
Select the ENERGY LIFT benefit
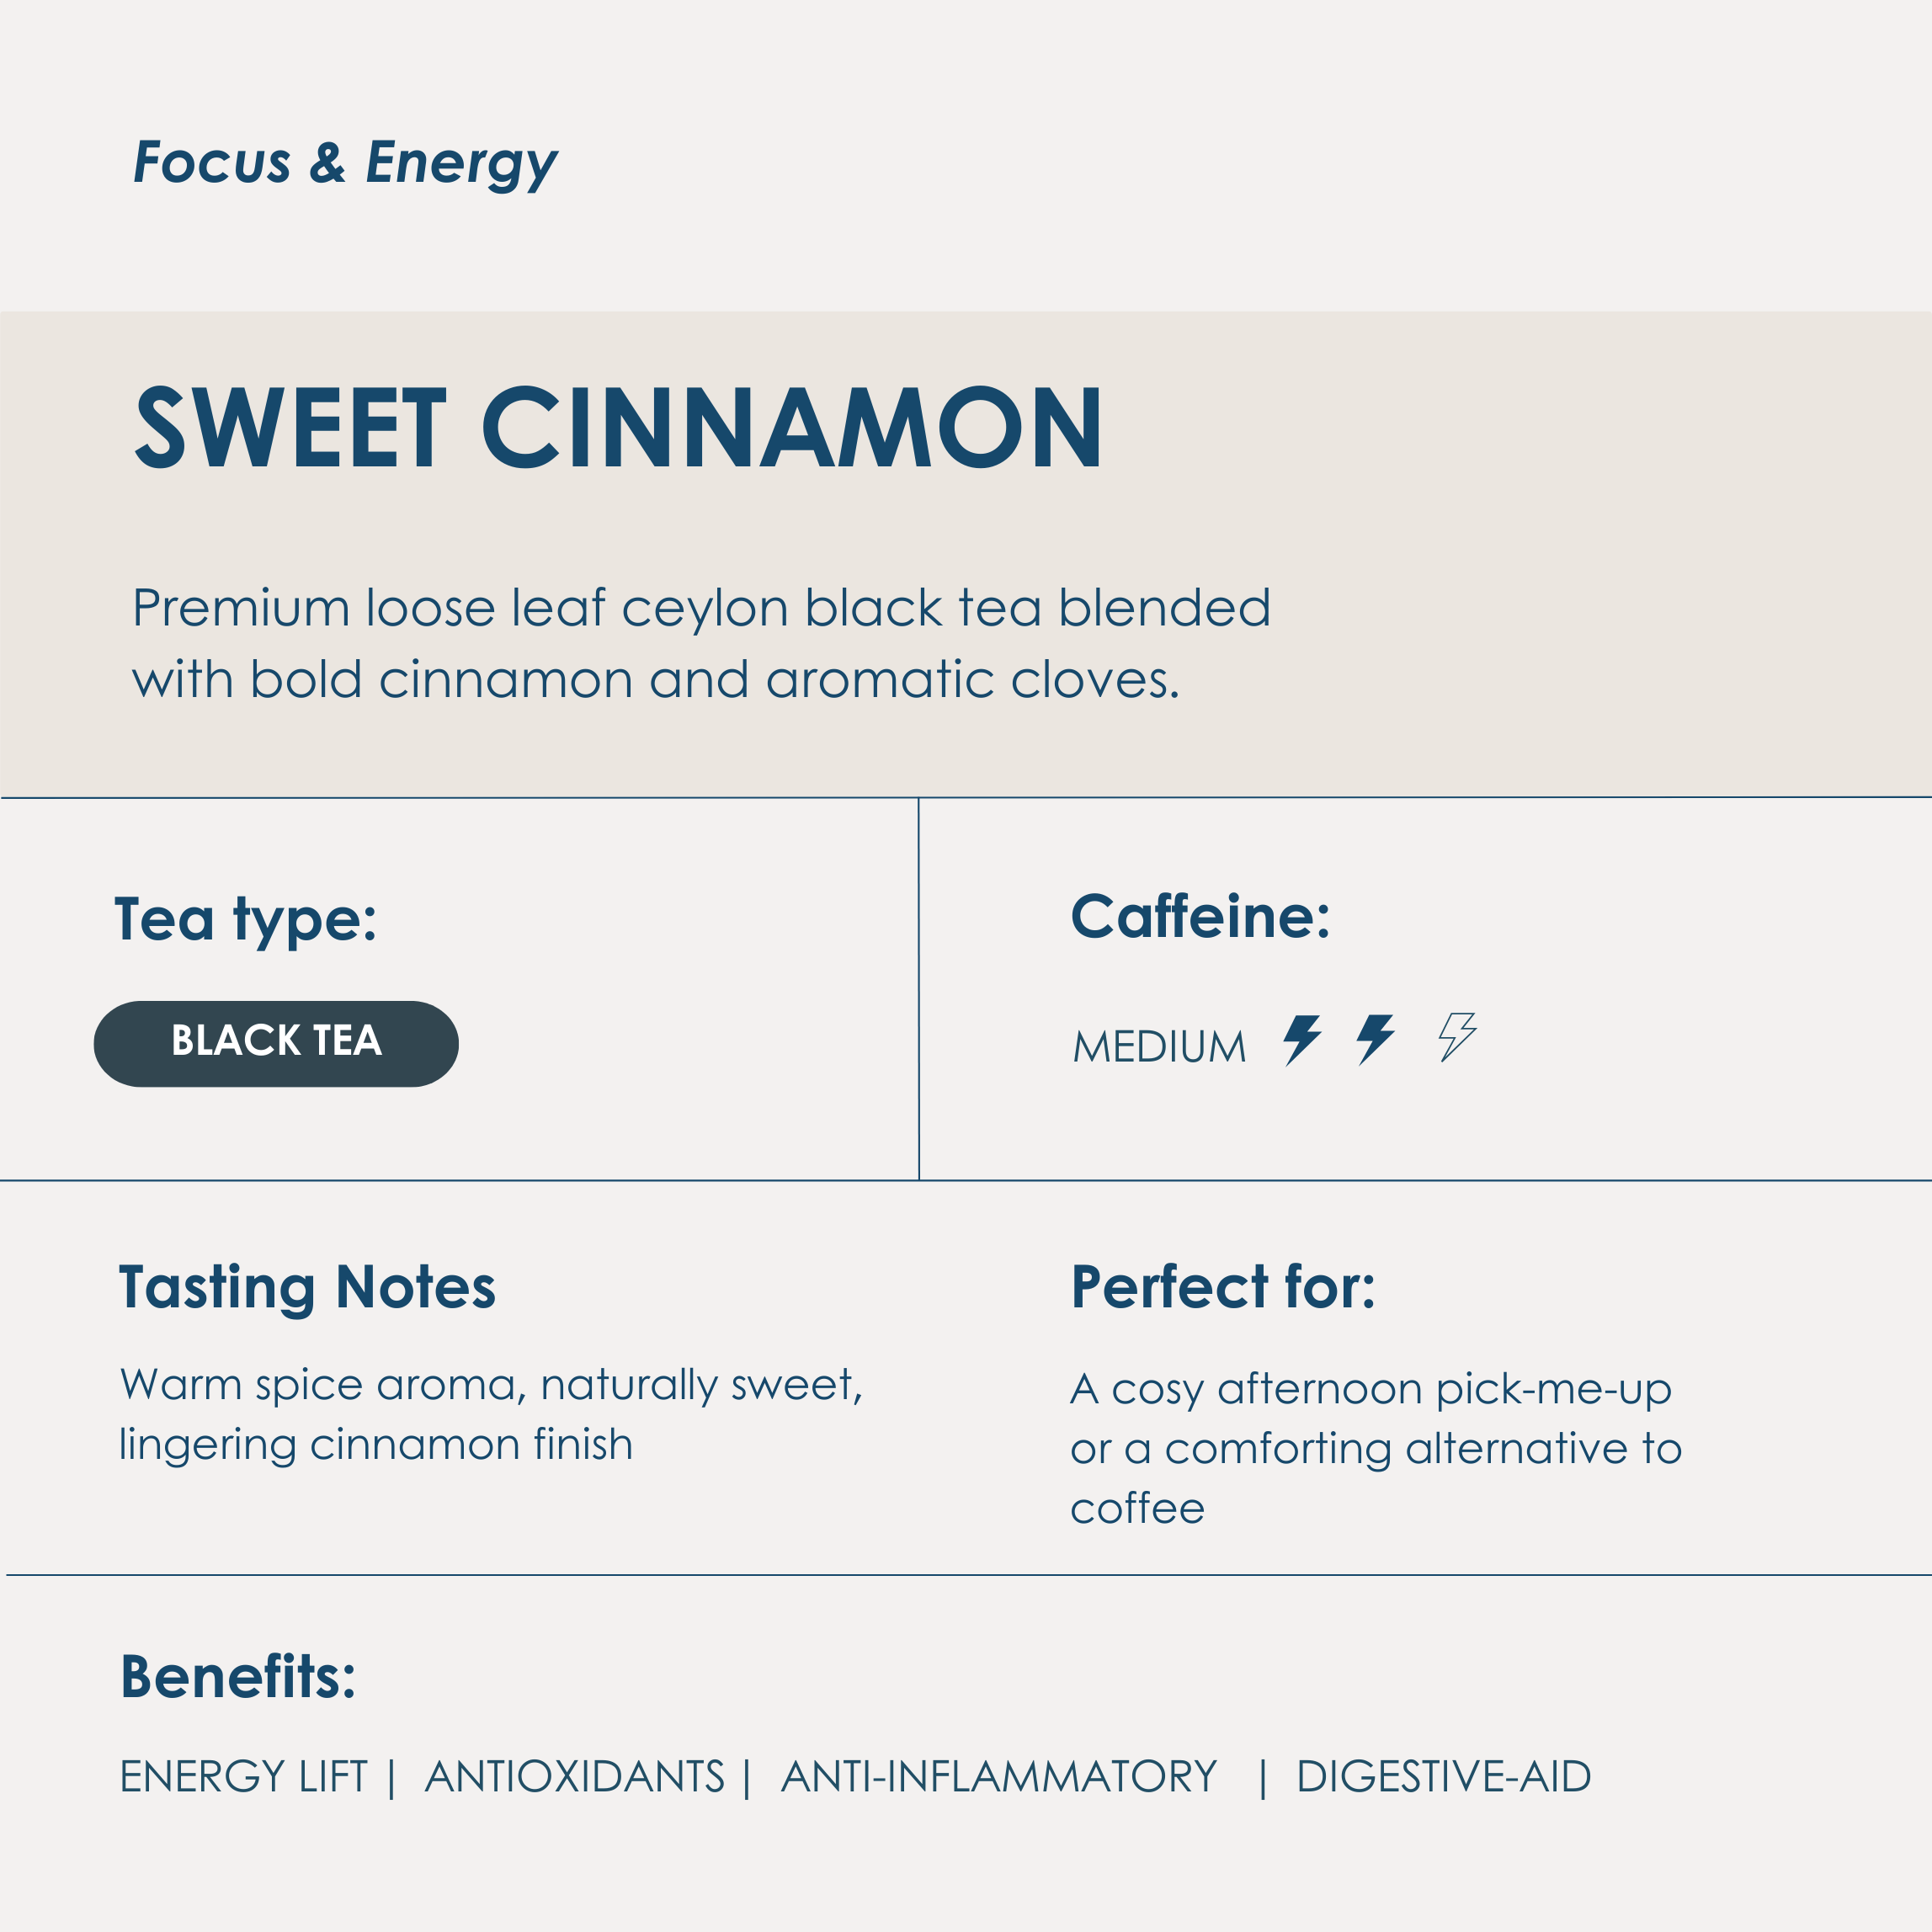tap(243, 1777)
